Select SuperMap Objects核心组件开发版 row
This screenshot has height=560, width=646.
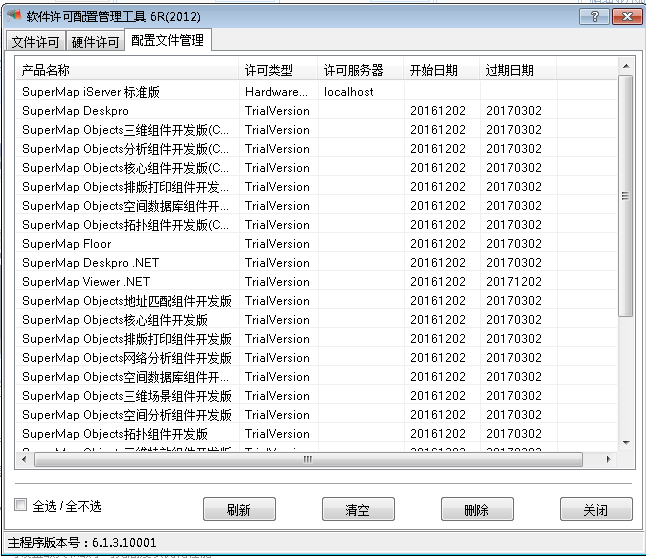[x=316, y=319]
